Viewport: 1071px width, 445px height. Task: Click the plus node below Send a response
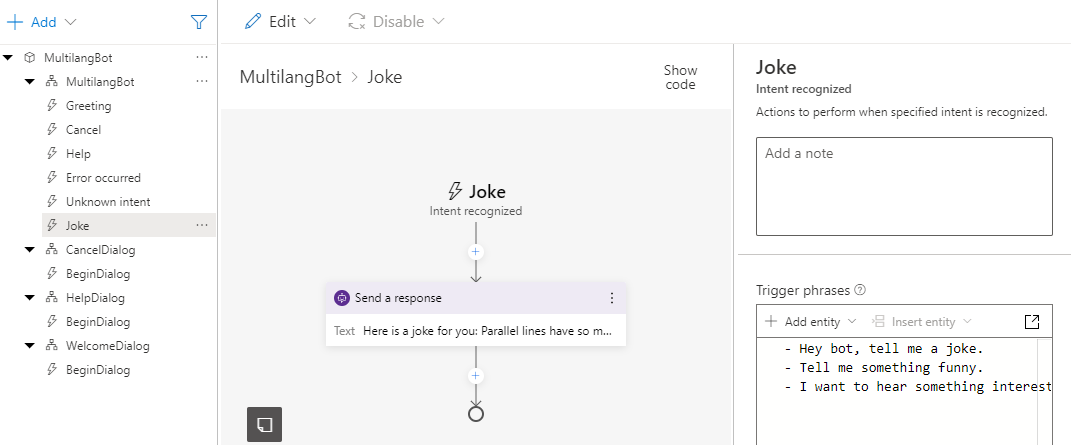476,375
